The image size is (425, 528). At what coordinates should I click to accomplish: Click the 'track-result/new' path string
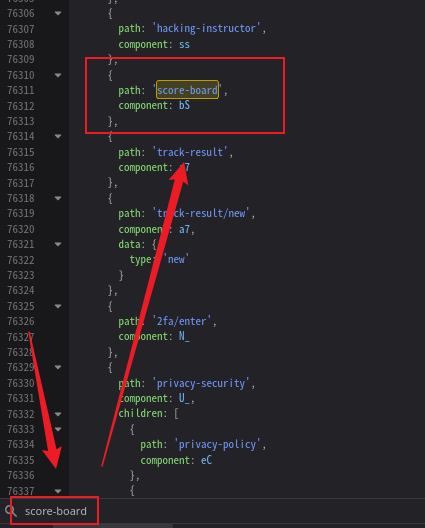[201, 213]
